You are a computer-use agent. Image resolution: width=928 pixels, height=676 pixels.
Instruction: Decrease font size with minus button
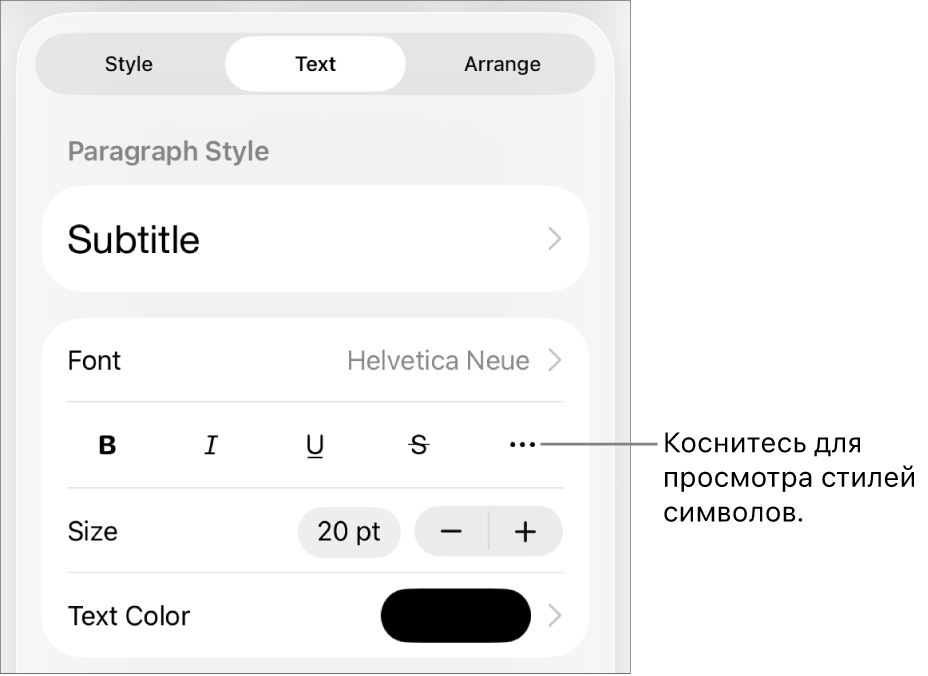[x=452, y=532]
